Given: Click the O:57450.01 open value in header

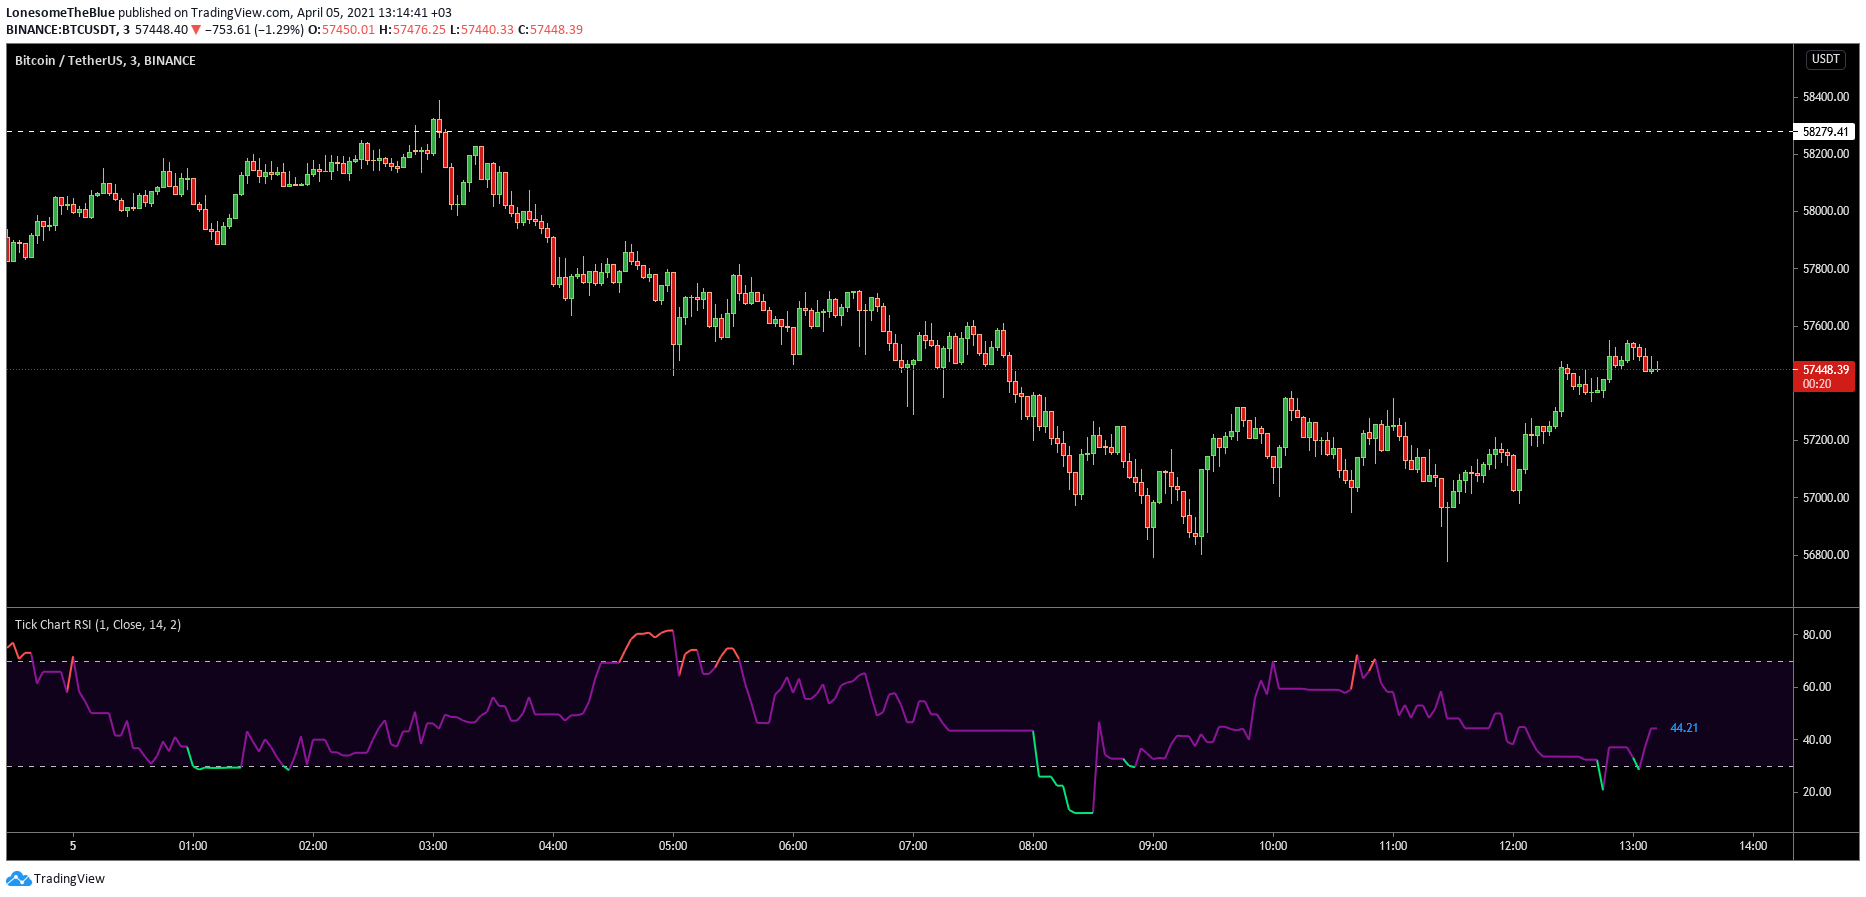Looking at the screenshot, I should 341,30.
